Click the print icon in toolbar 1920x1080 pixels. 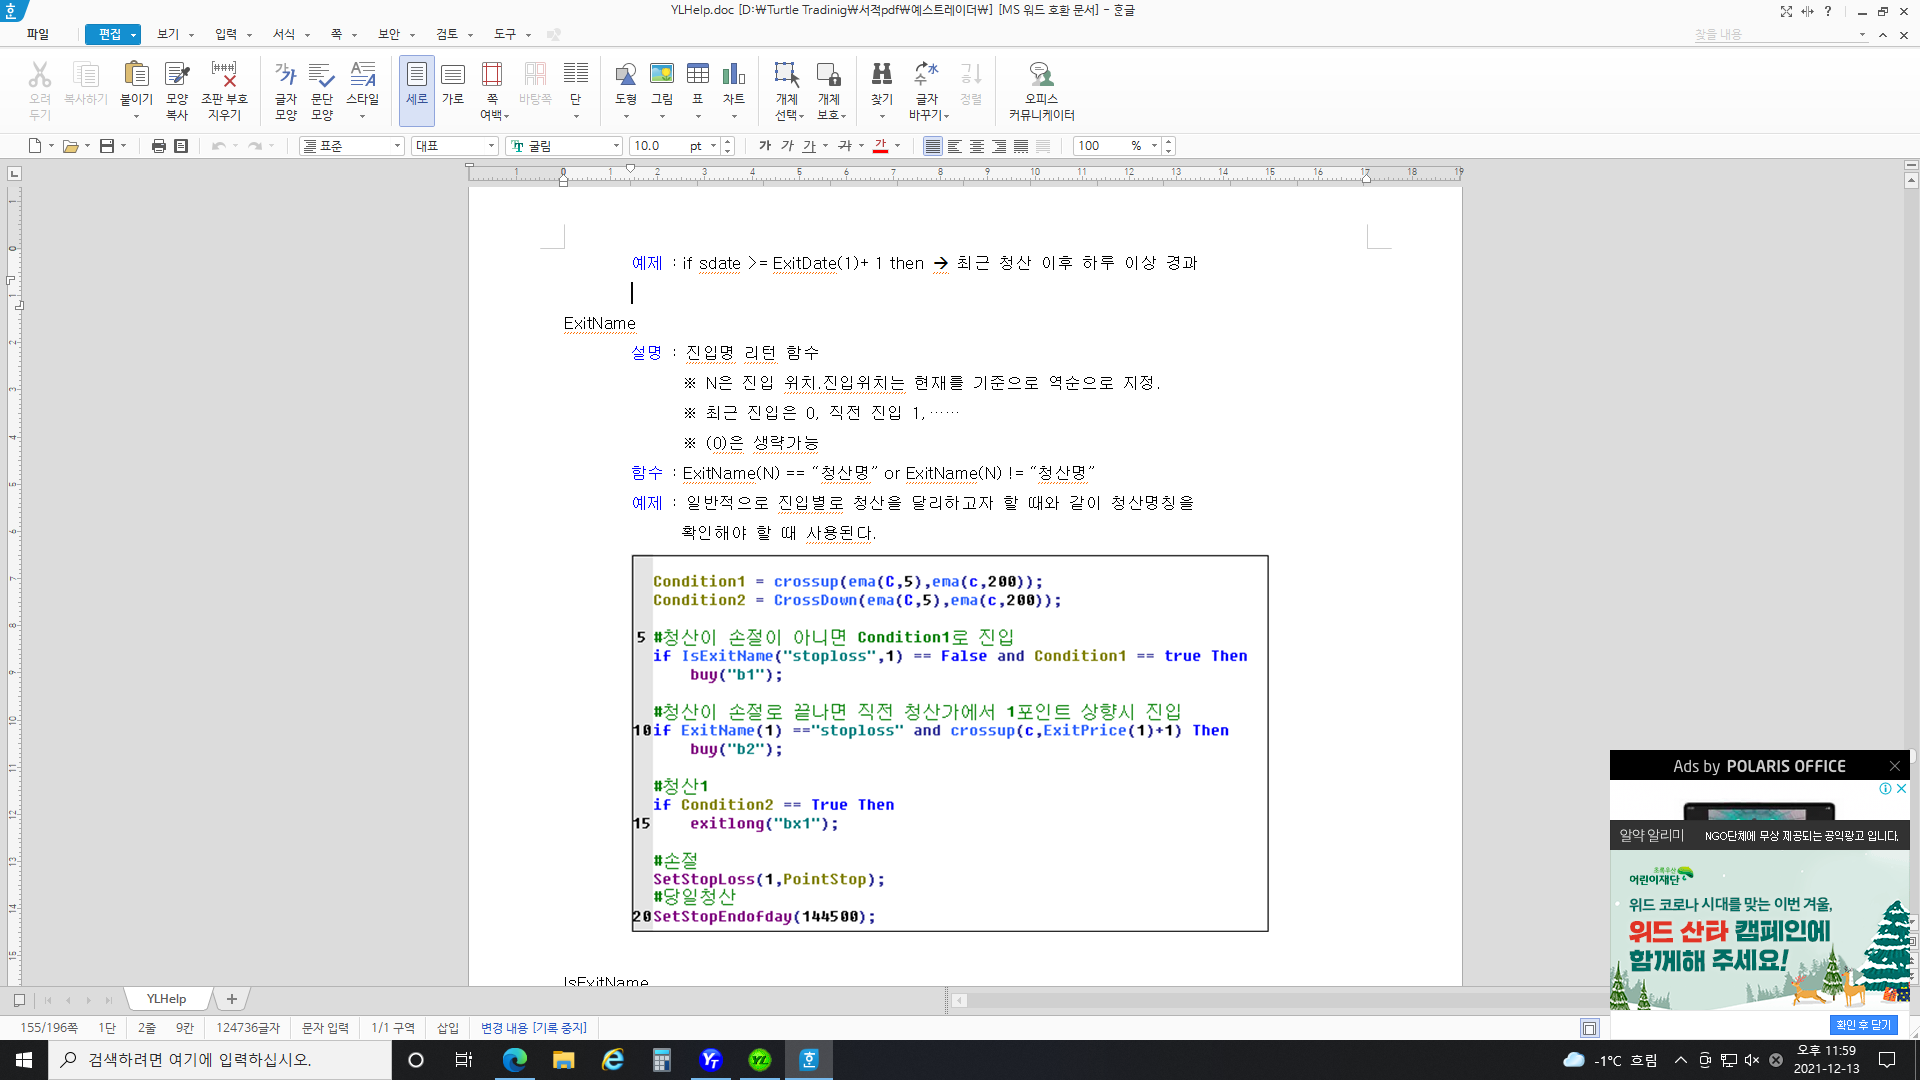[158, 146]
